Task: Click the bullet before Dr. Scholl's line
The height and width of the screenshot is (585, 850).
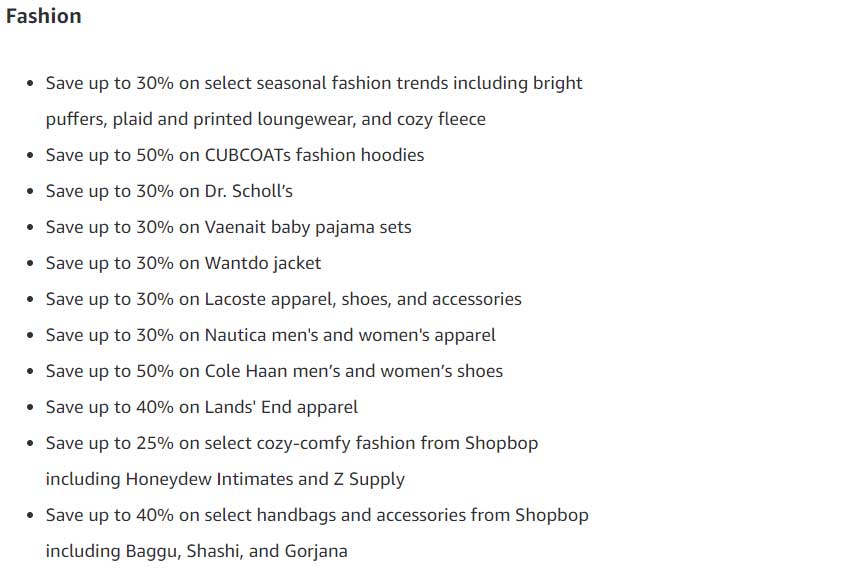Action: 30,191
